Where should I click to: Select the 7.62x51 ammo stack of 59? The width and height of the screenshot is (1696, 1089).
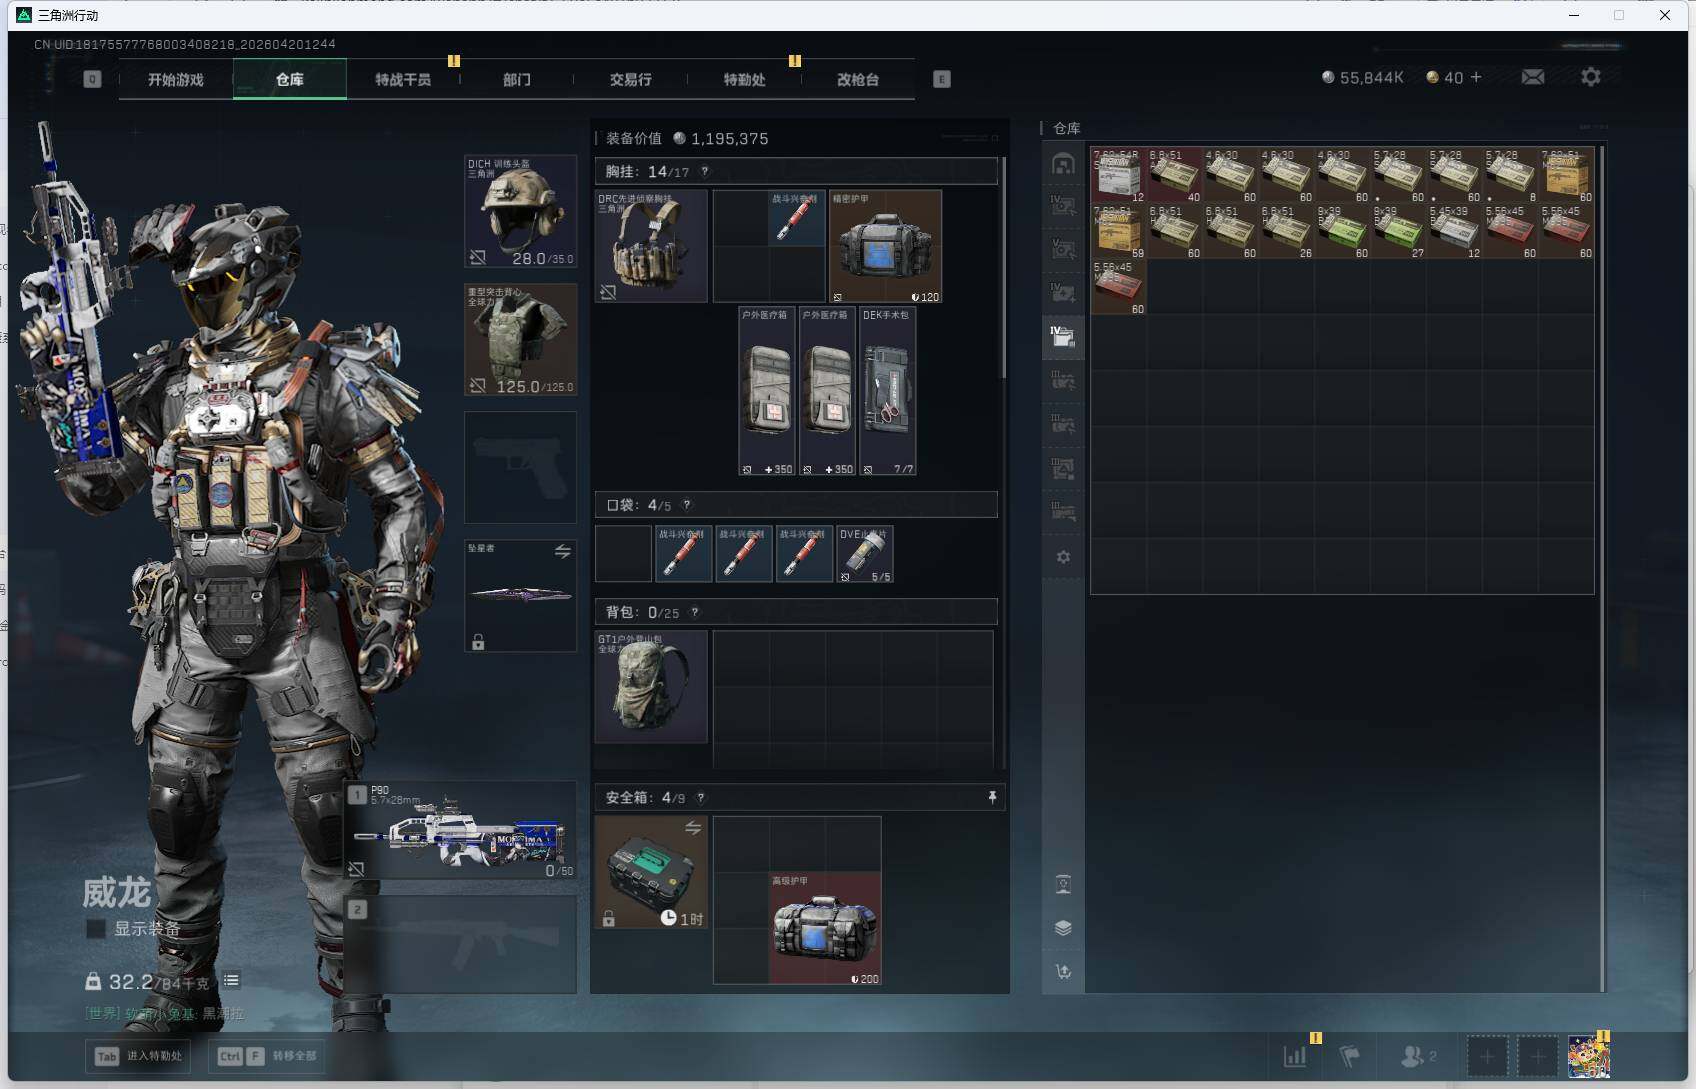pyautogui.click(x=1118, y=231)
